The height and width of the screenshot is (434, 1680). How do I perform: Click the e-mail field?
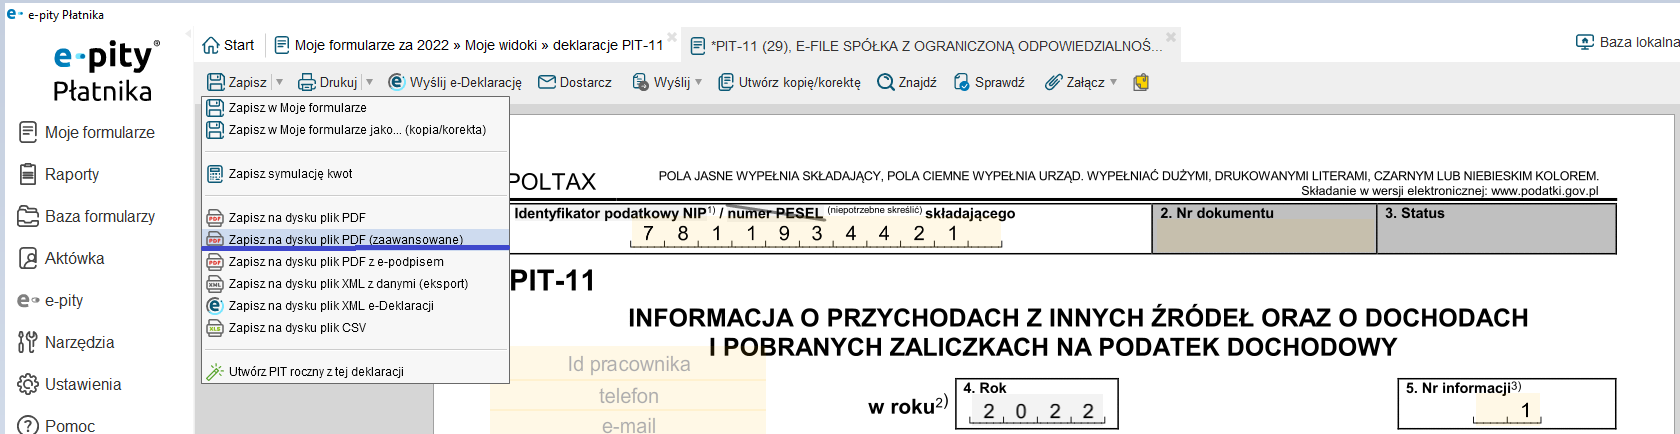tap(628, 425)
